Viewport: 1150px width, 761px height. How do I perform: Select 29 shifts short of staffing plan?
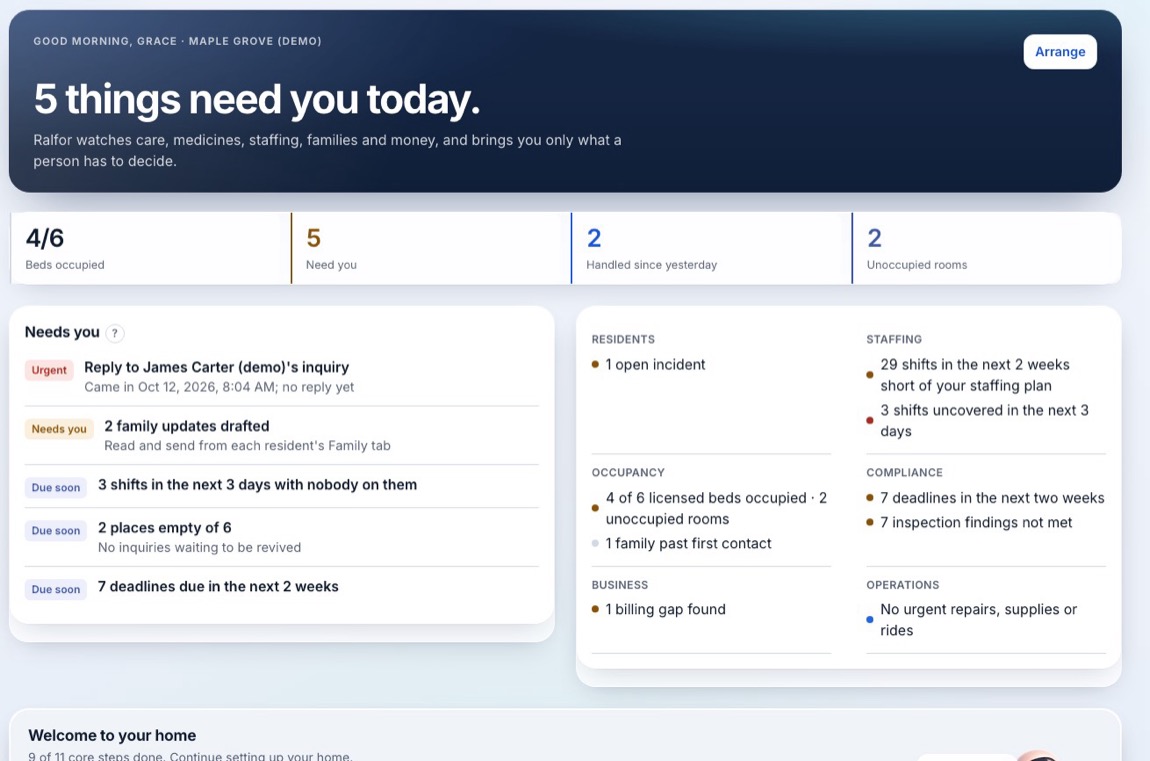point(975,375)
